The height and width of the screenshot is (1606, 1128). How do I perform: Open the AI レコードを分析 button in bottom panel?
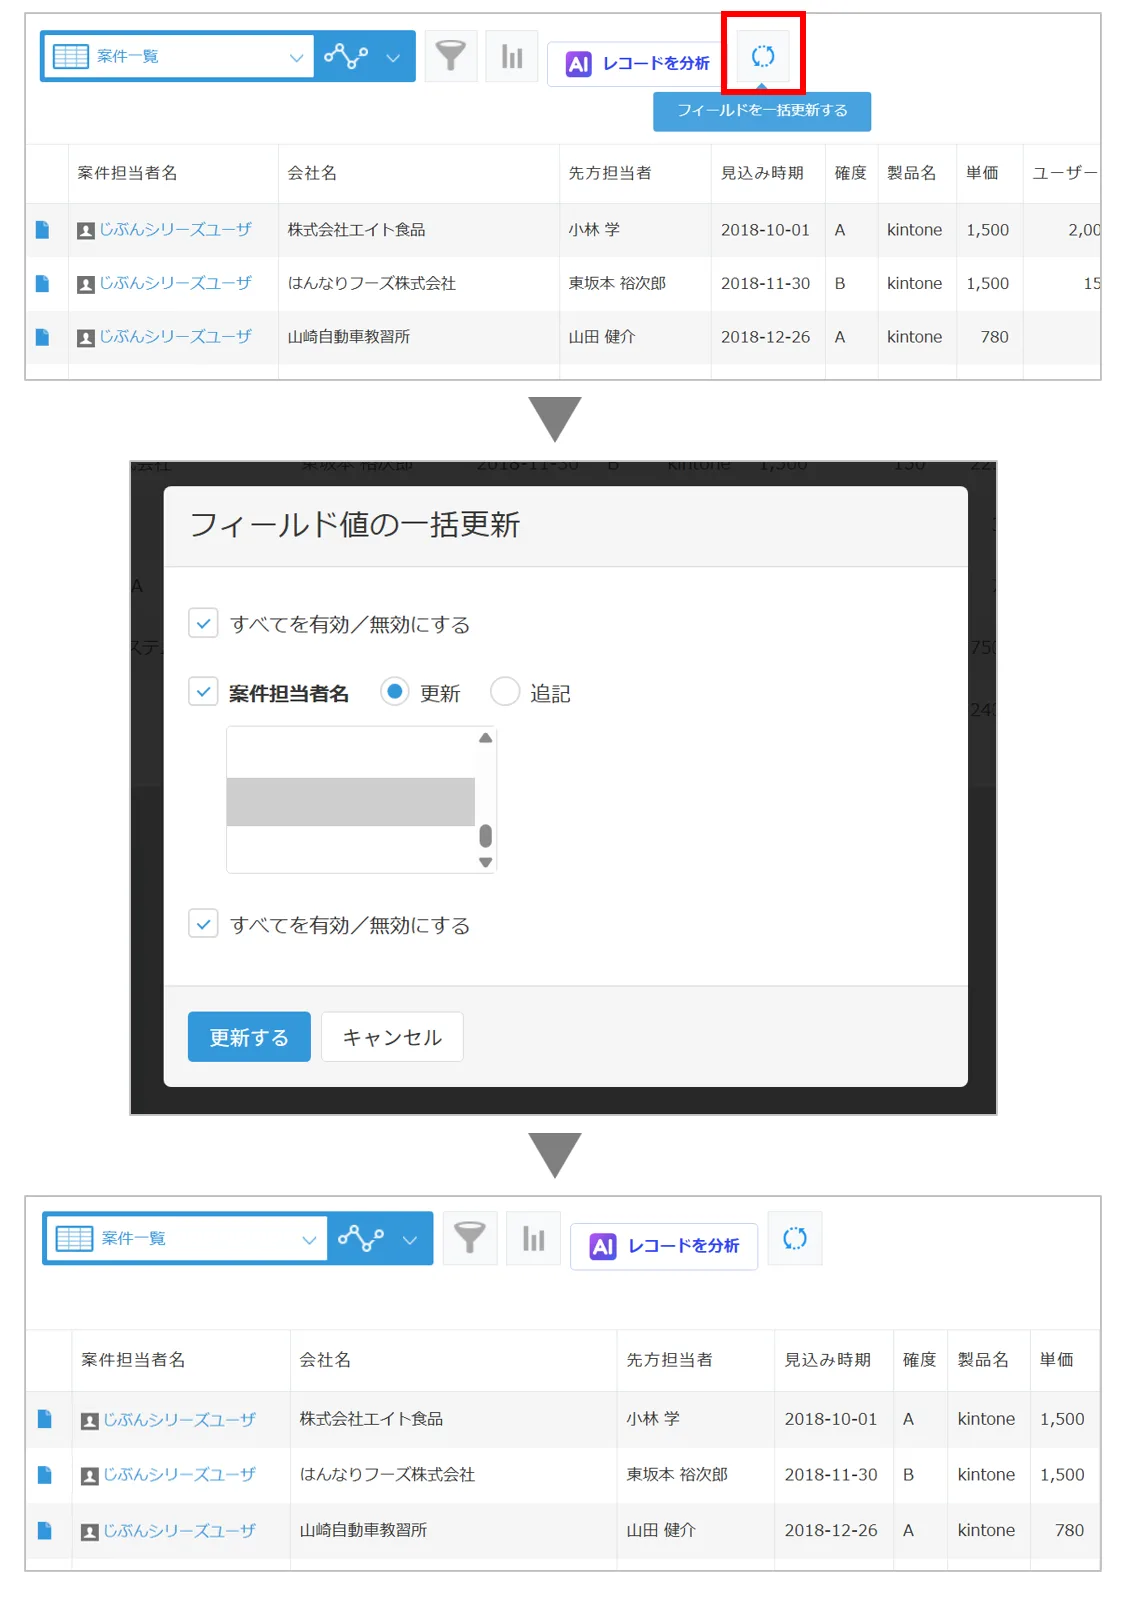click(x=664, y=1247)
